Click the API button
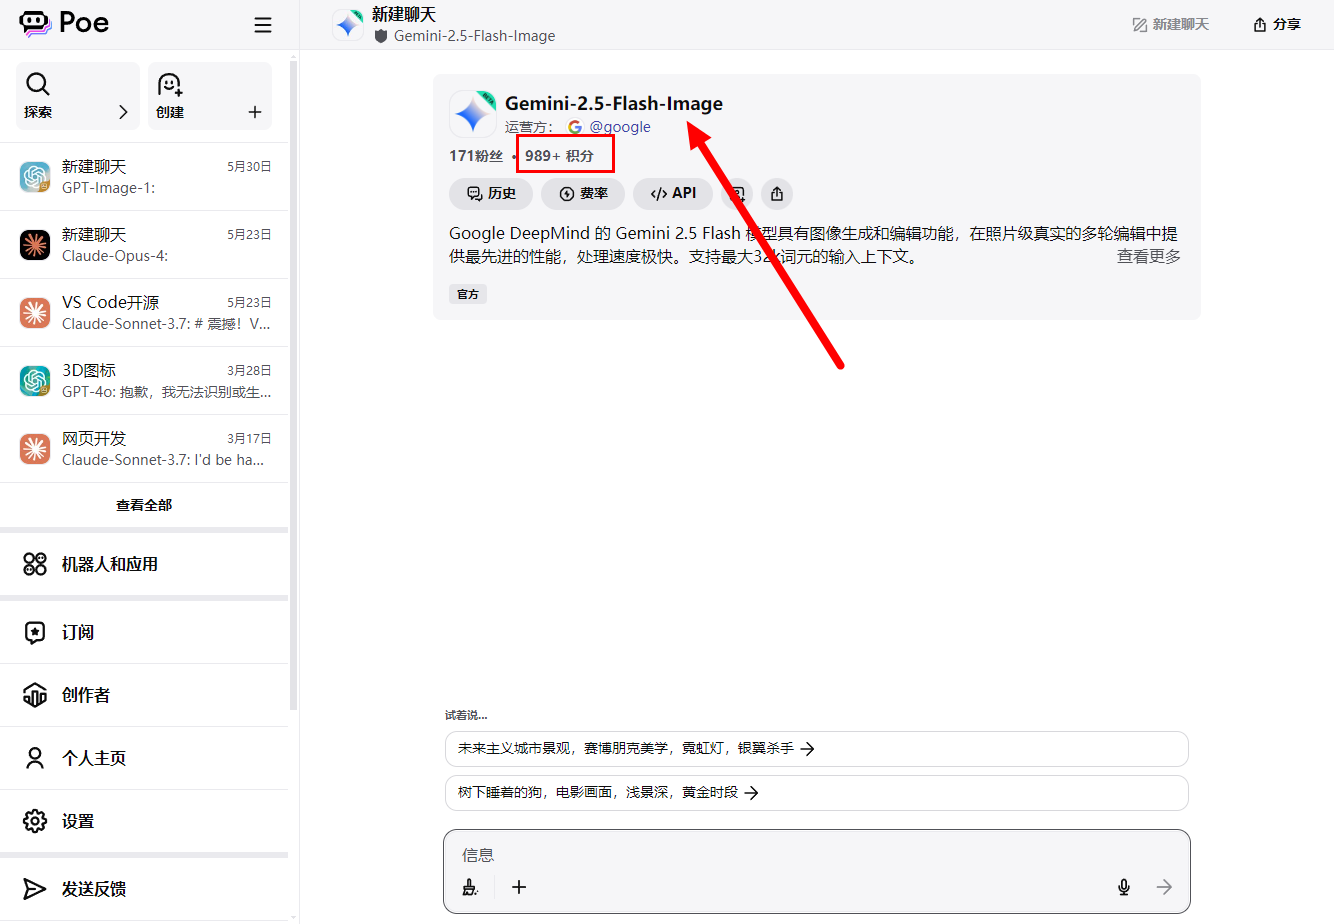 [x=673, y=194]
